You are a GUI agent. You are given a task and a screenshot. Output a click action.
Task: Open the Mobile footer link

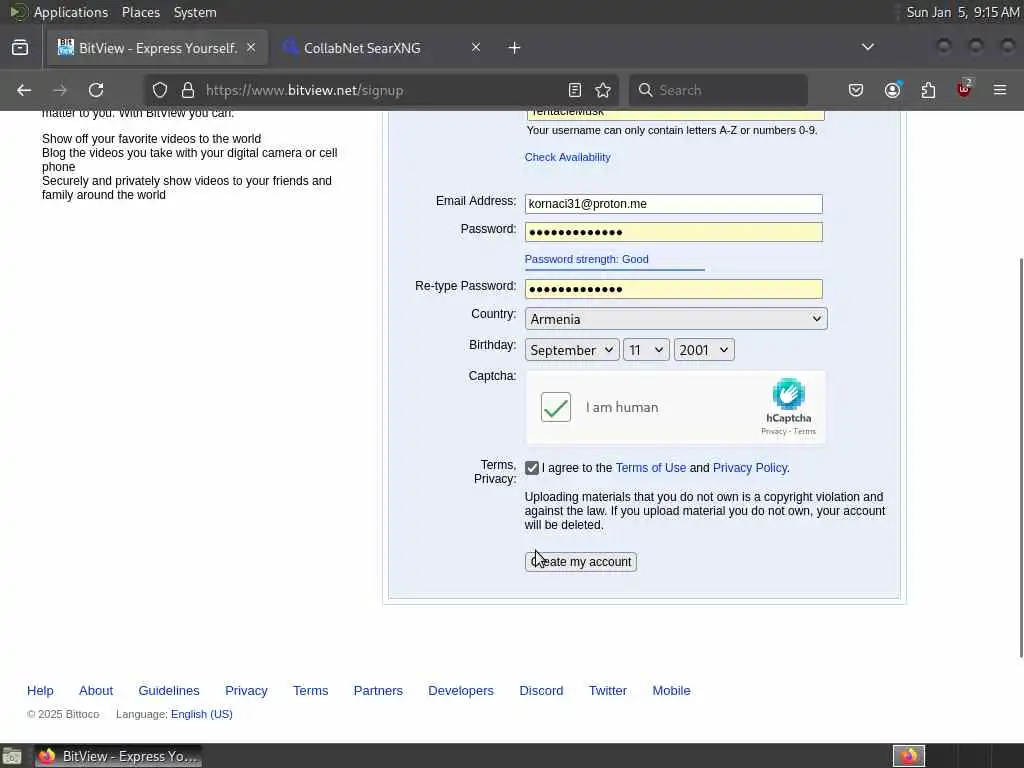point(671,690)
